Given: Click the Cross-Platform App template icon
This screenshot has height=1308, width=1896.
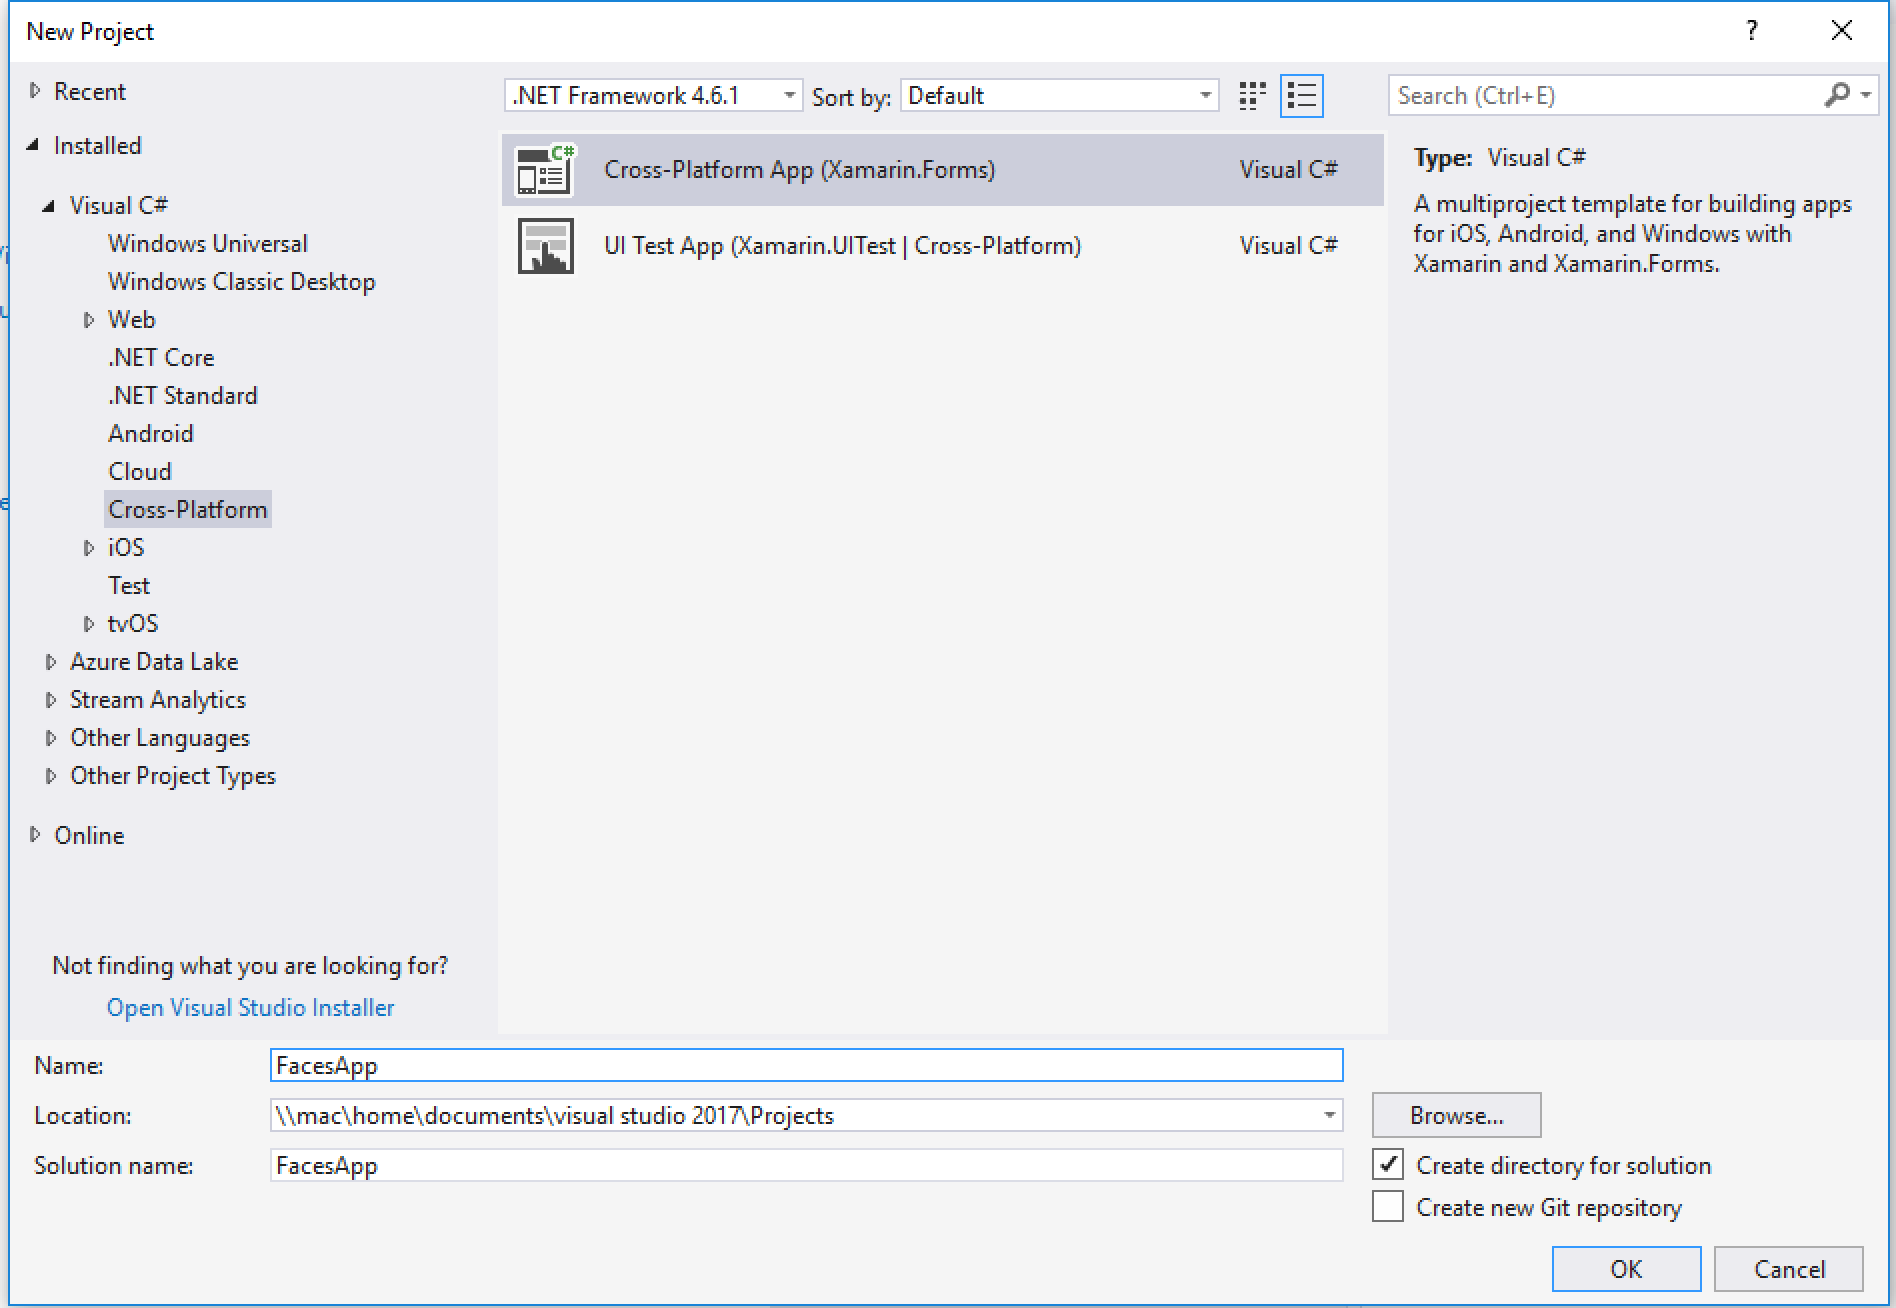Looking at the screenshot, I should [544, 170].
